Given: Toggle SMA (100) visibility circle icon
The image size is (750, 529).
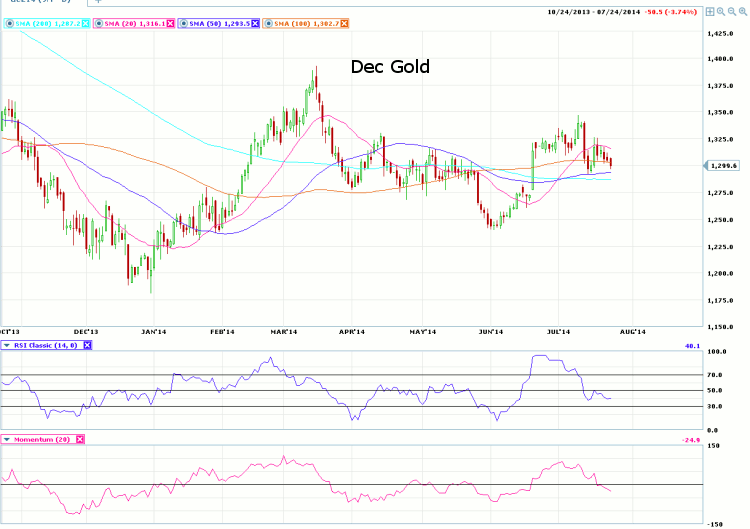Looking at the screenshot, I should [268, 22].
